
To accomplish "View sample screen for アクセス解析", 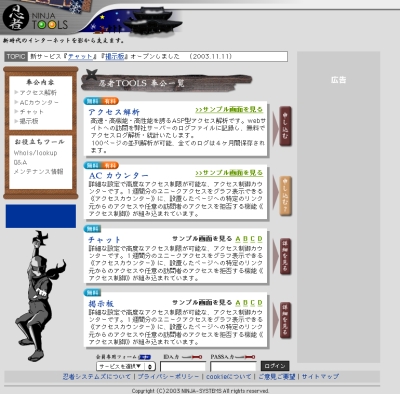I will coord(229,110).
